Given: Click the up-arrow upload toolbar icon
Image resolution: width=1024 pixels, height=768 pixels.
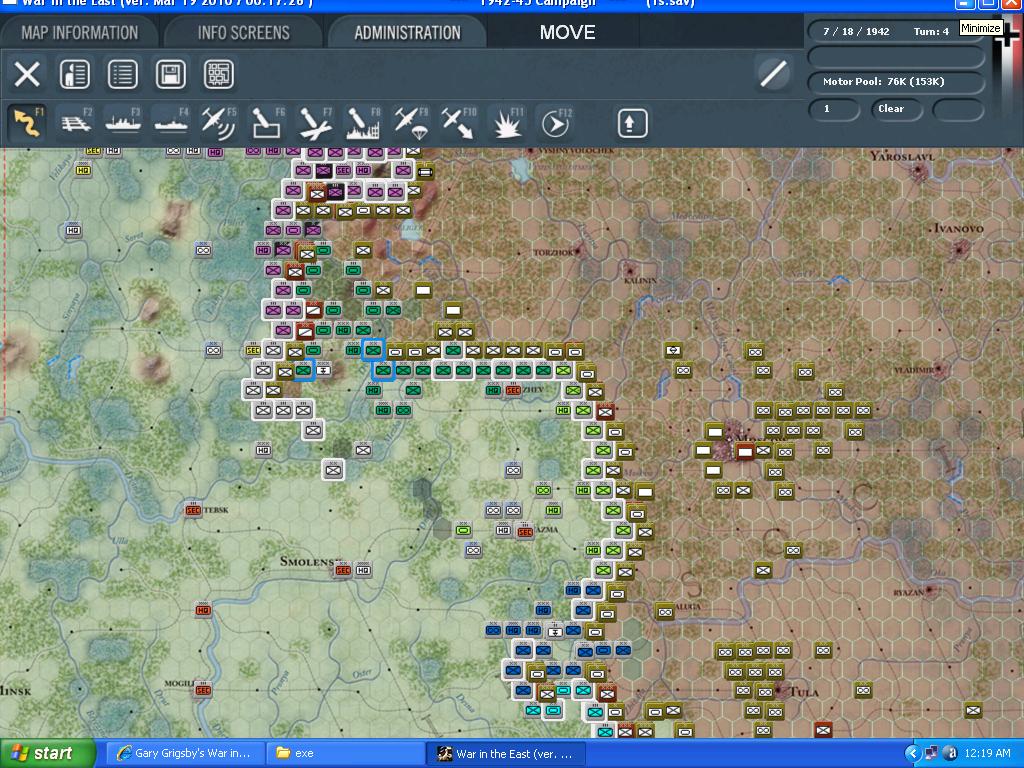Looking at the screenshot, I should click(x=632, y=123).
